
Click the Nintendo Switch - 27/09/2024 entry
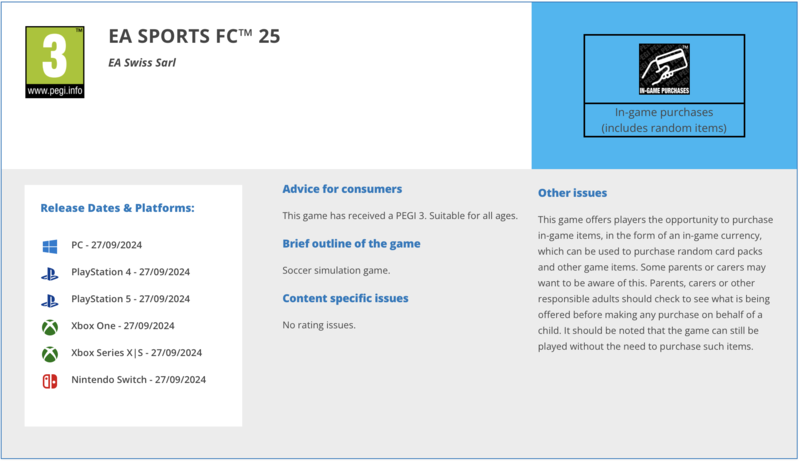139,380
